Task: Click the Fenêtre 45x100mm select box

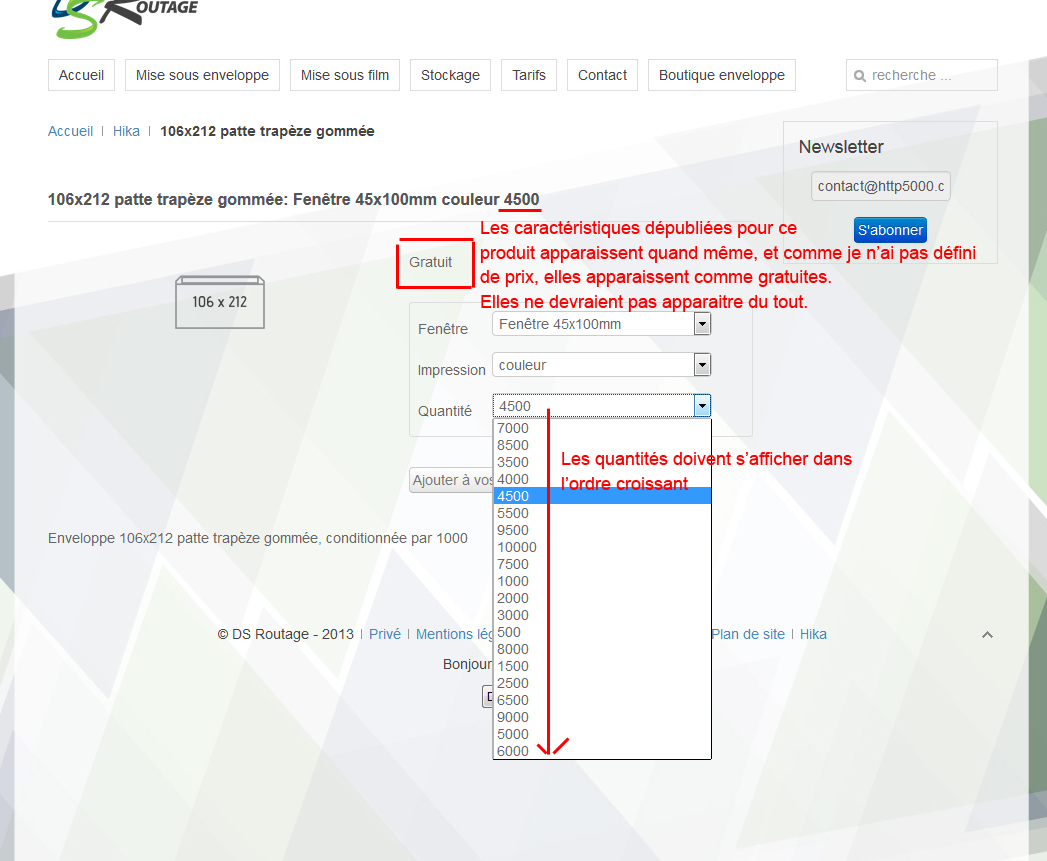Action: pyautogui.click(x=601, y=325)
